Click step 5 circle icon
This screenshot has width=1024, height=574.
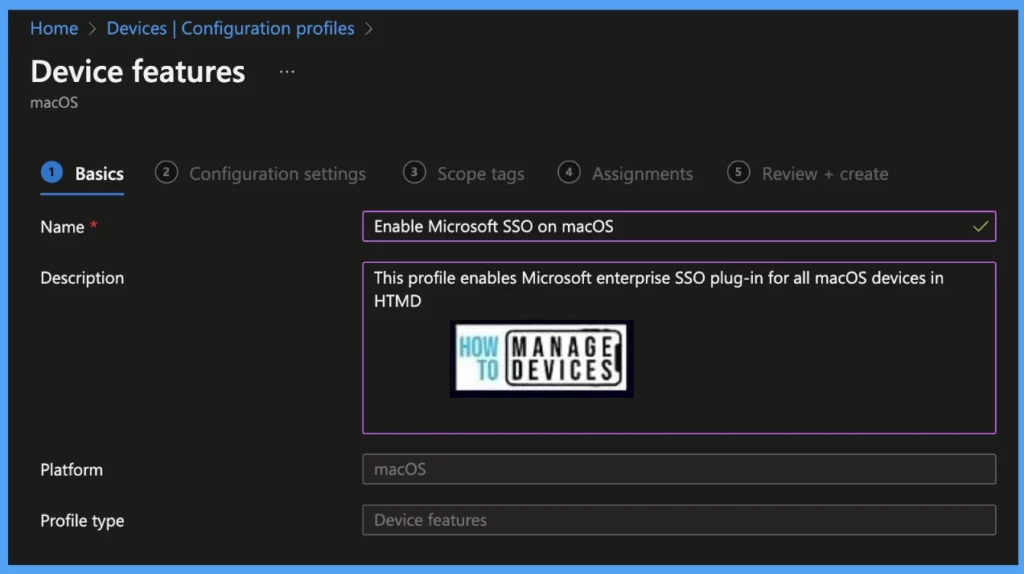pos(738,172)
